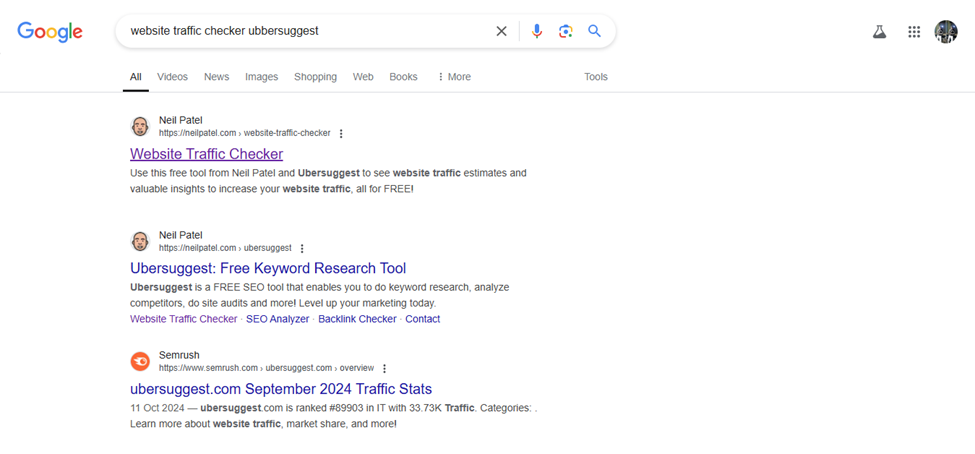Click the Google logo

point(50,32)
